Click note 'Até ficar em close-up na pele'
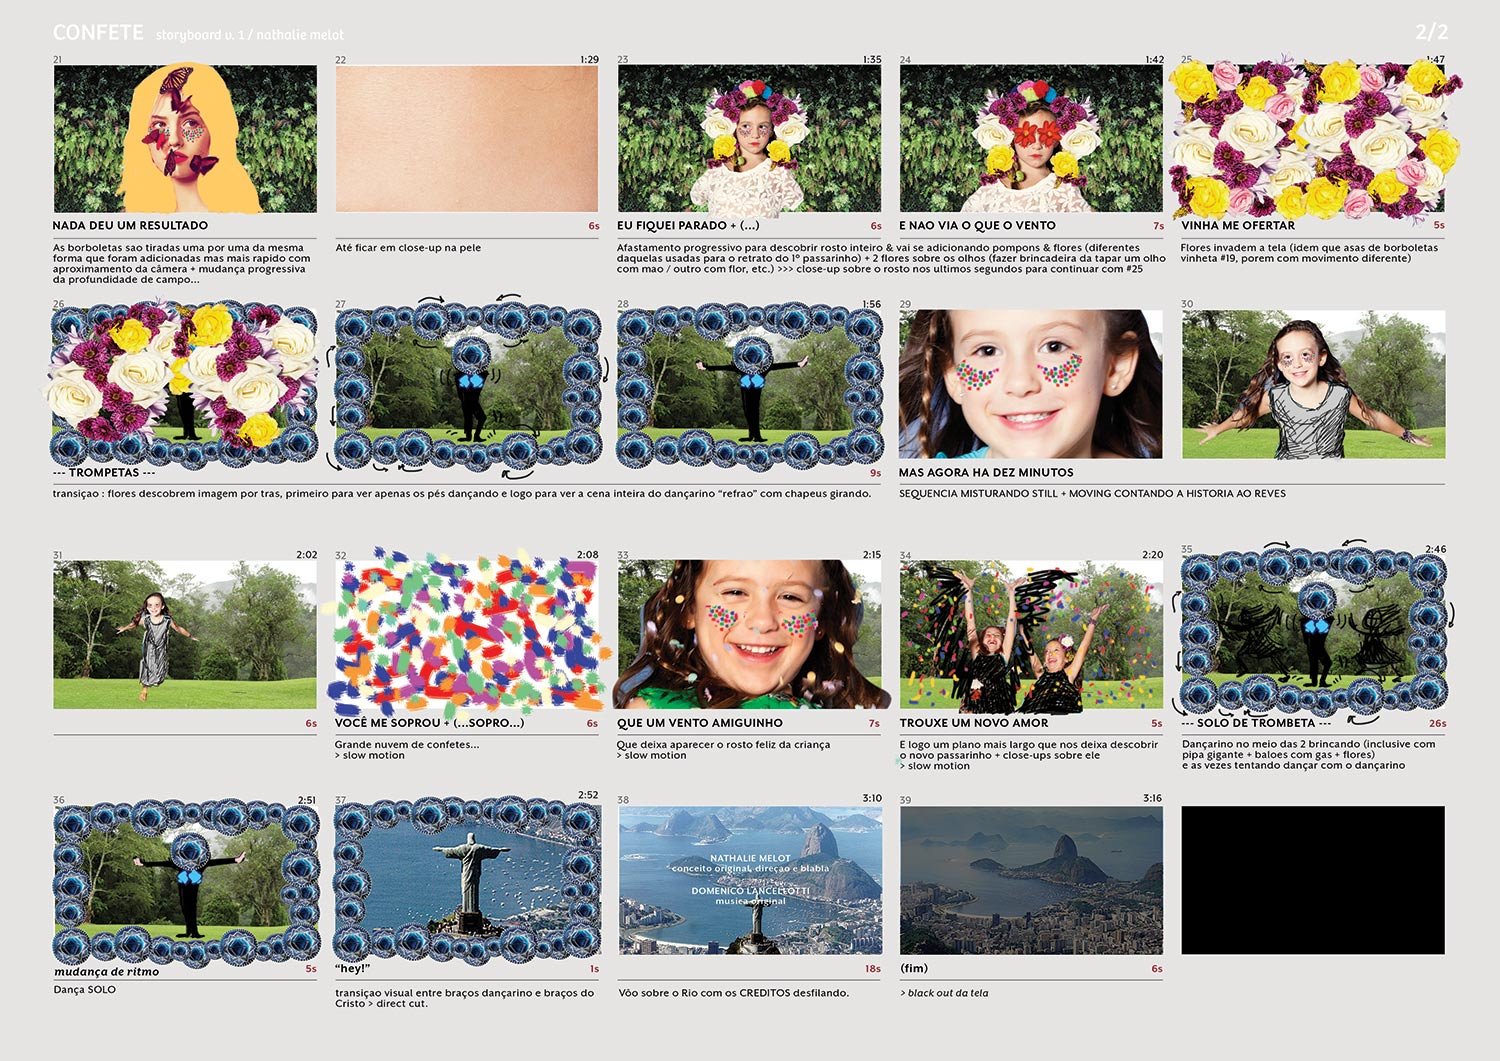The width and height of the screenshot is (1500, 1061). pos(408,248)
